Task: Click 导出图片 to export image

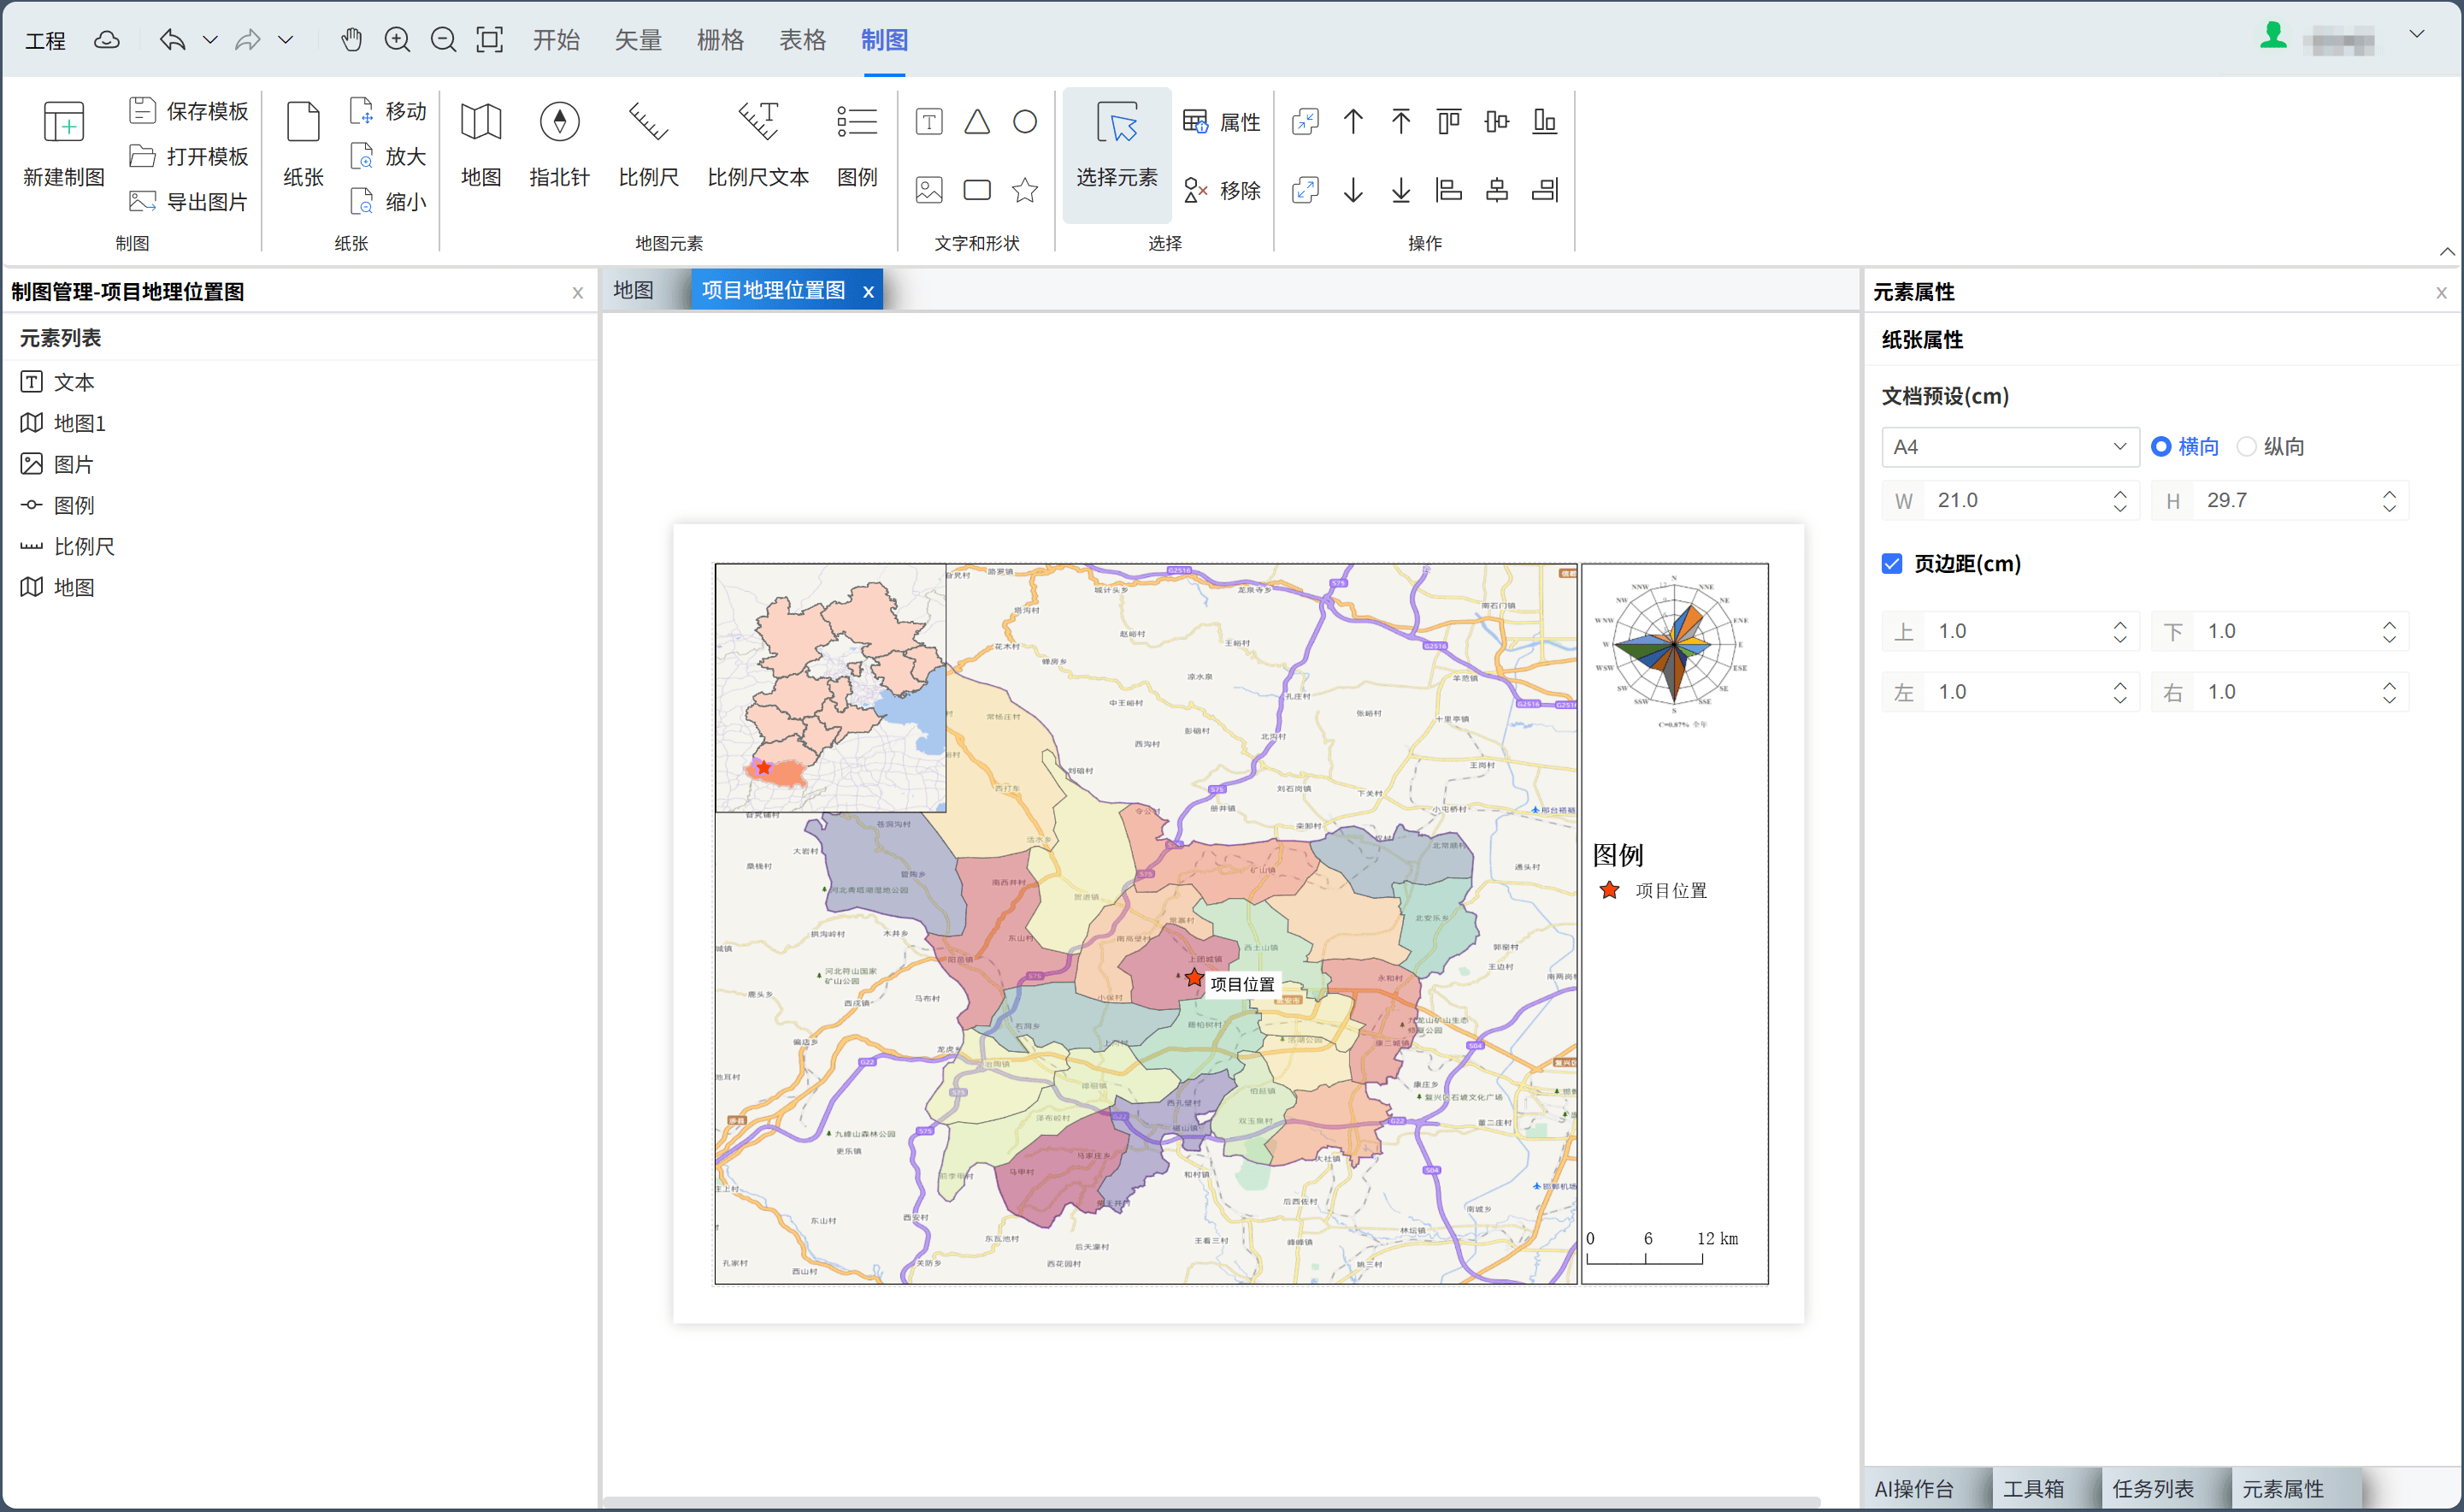Action: tap(189, 202)
